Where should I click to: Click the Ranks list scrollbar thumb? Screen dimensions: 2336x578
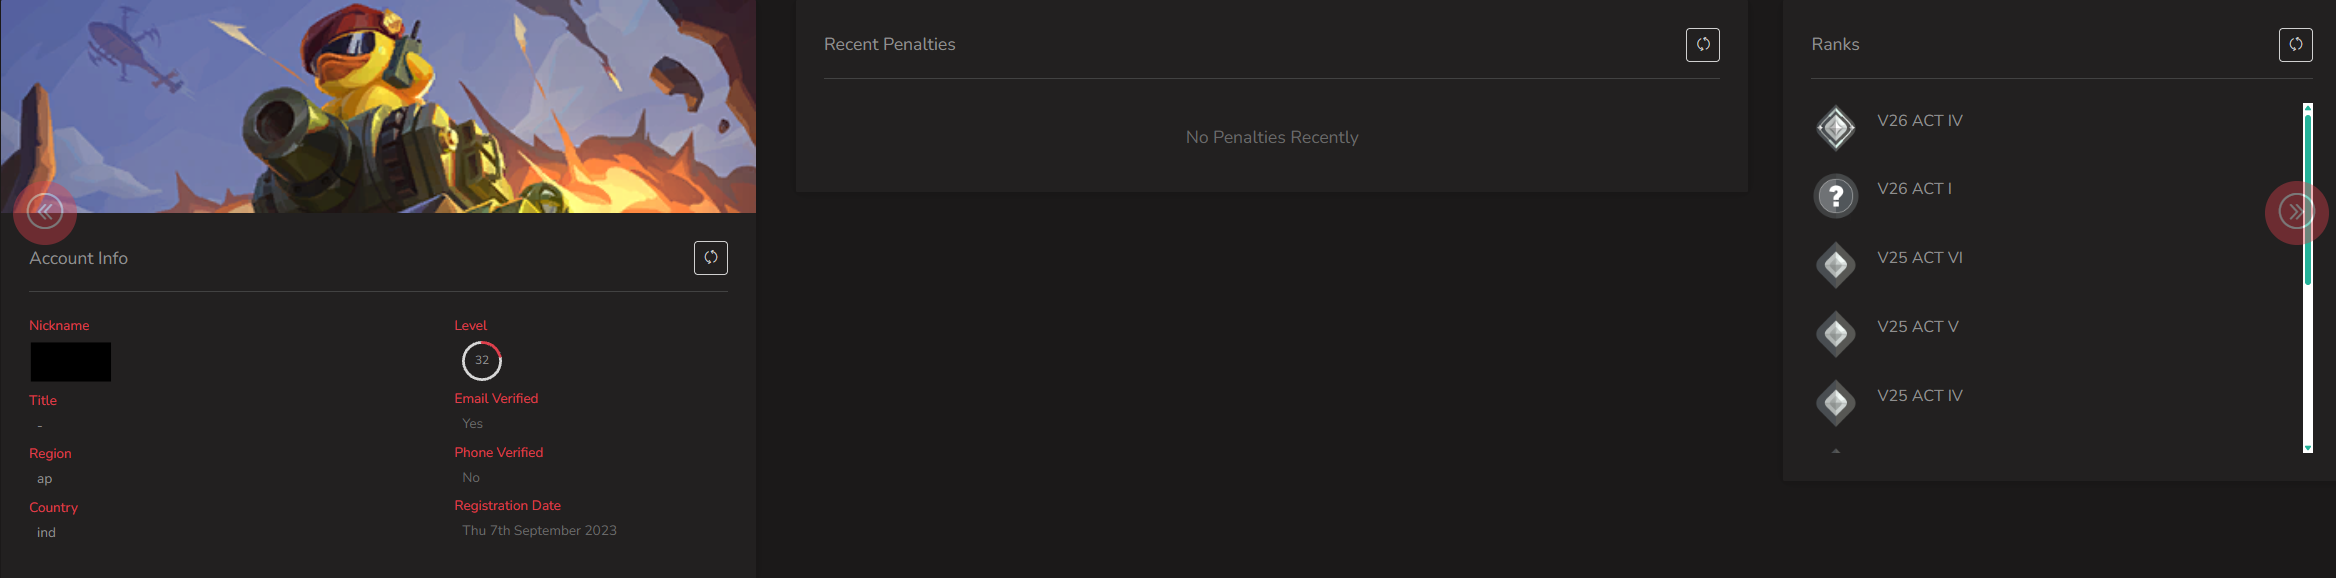tap(2308, 200)
